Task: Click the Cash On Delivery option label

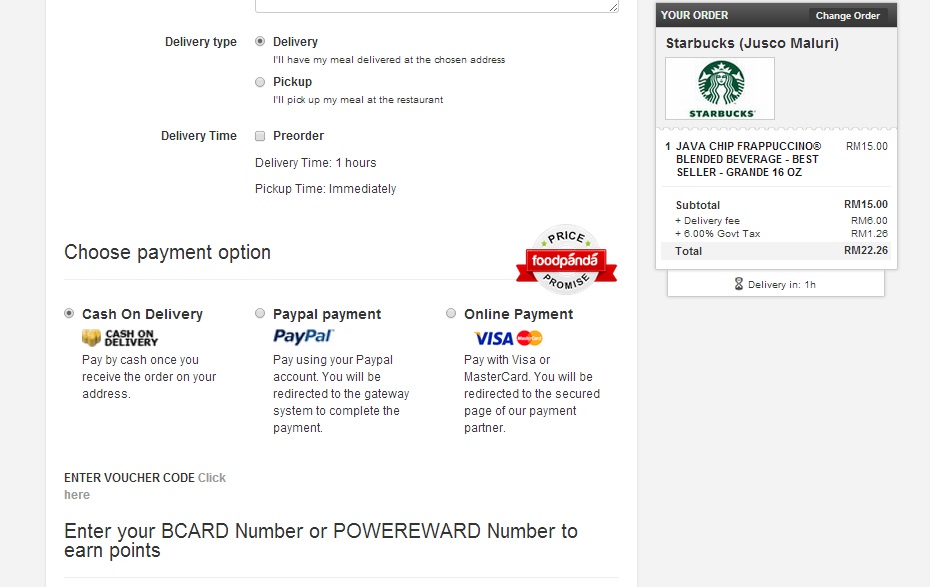Action: (142, 314)
